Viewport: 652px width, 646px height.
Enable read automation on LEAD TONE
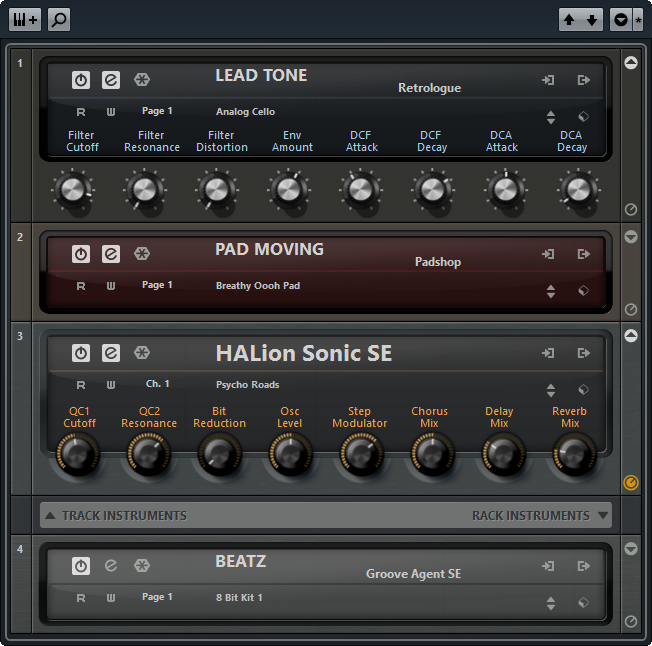(x=81, y=112)
